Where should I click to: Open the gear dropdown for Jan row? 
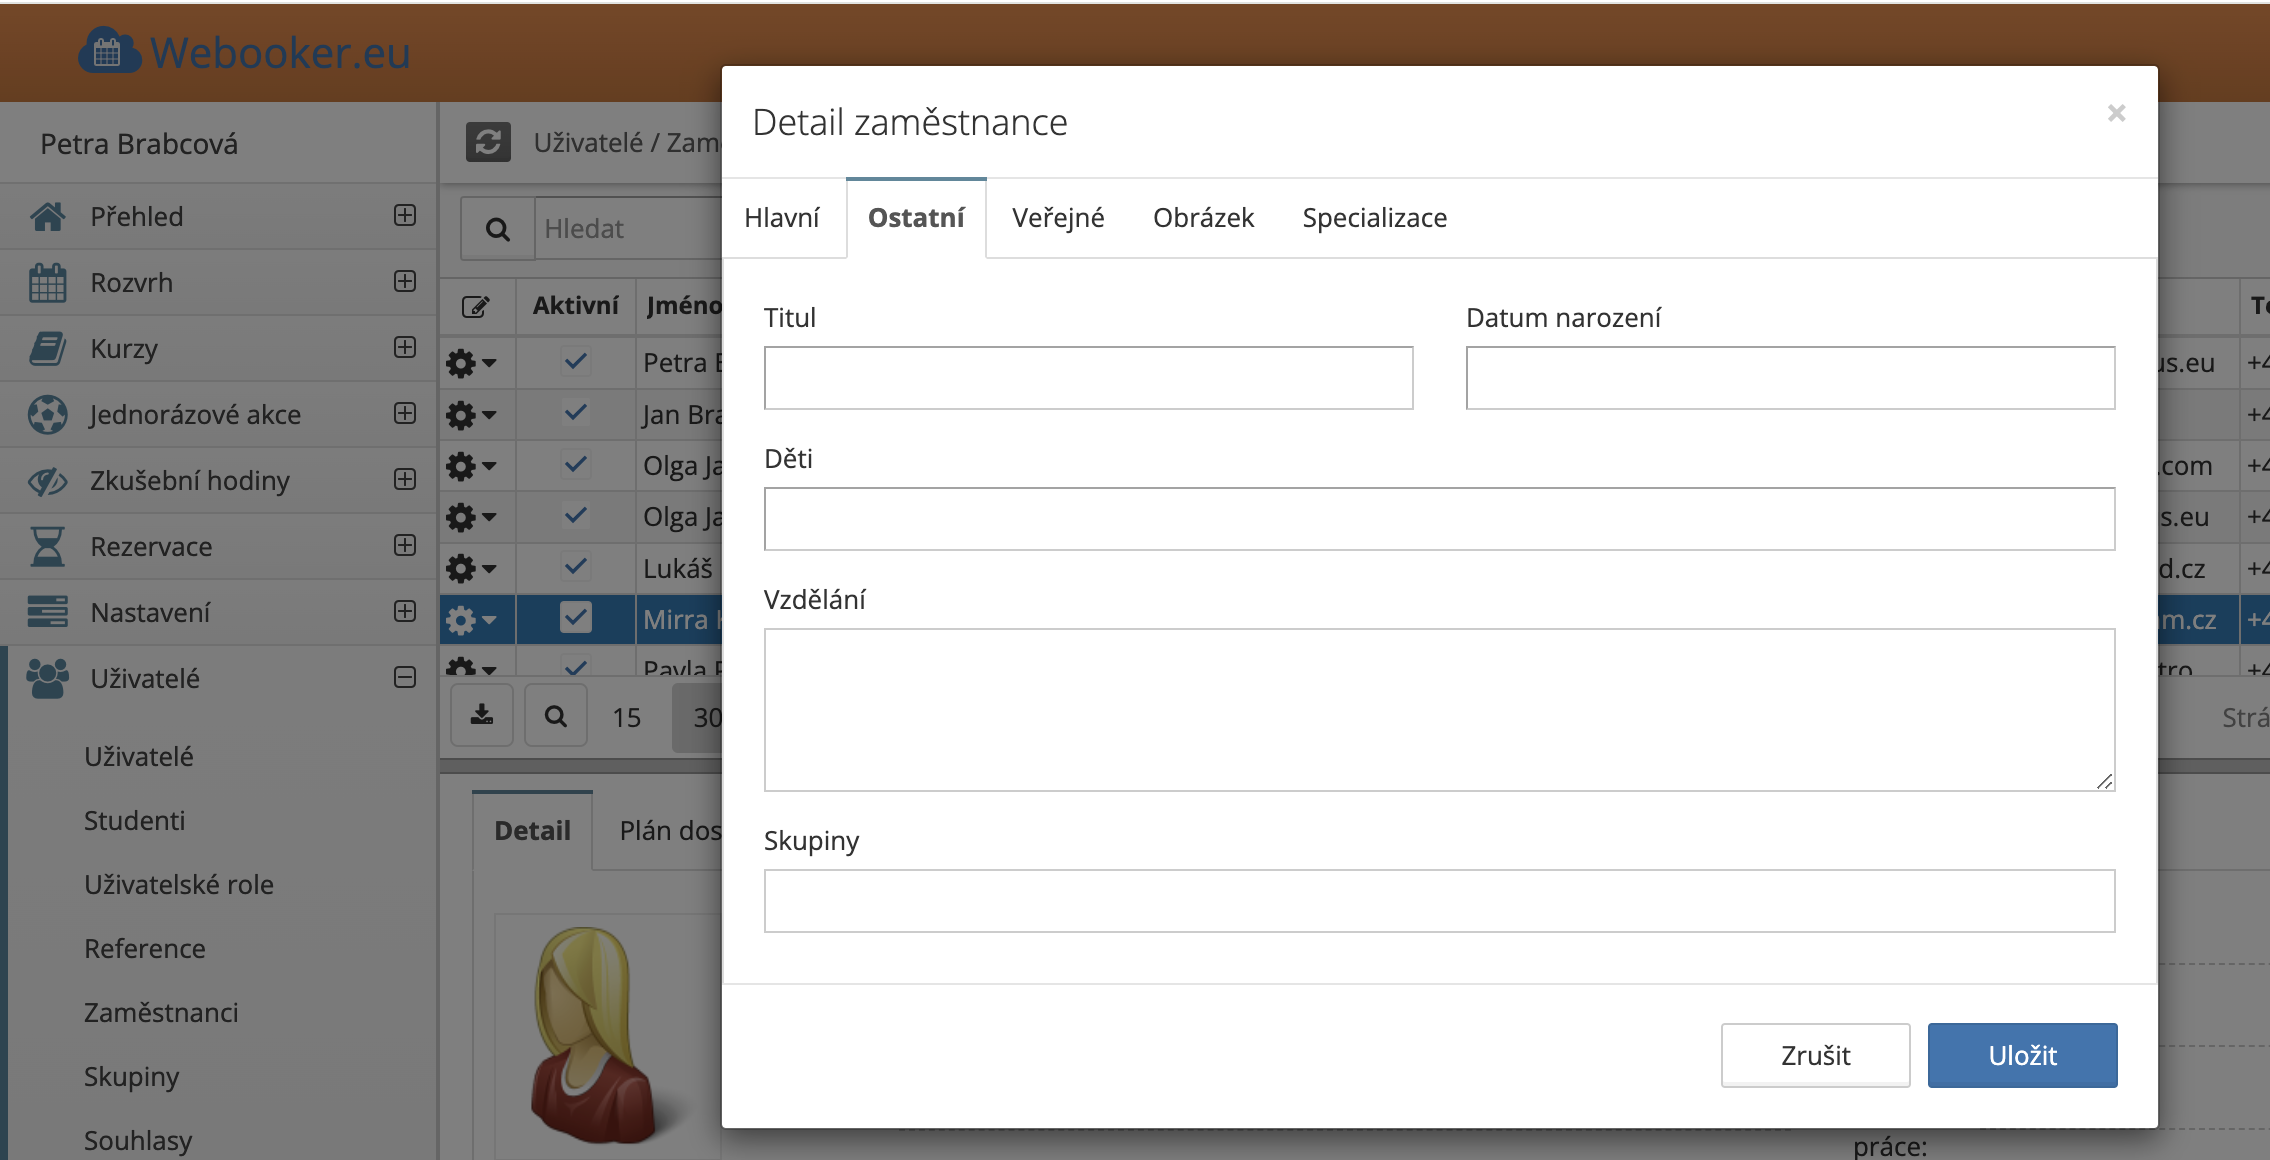[x=471, y=414]
